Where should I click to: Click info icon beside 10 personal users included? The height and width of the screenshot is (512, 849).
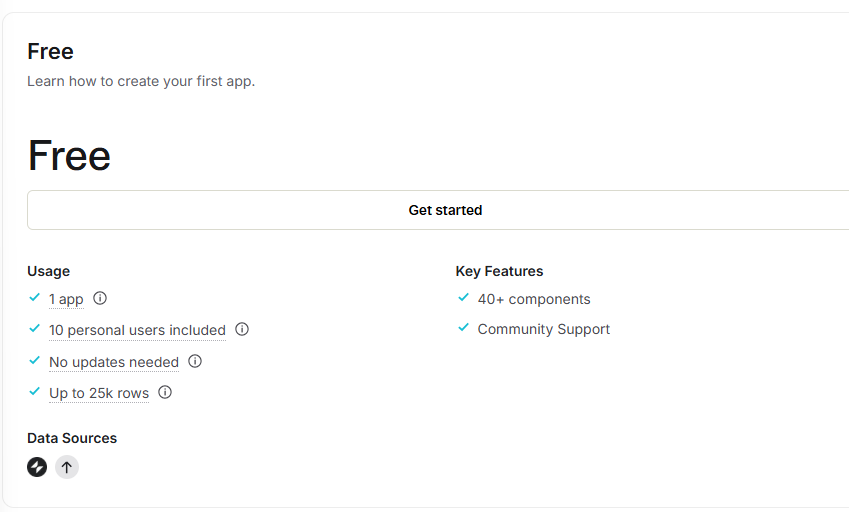click(242, 329)
